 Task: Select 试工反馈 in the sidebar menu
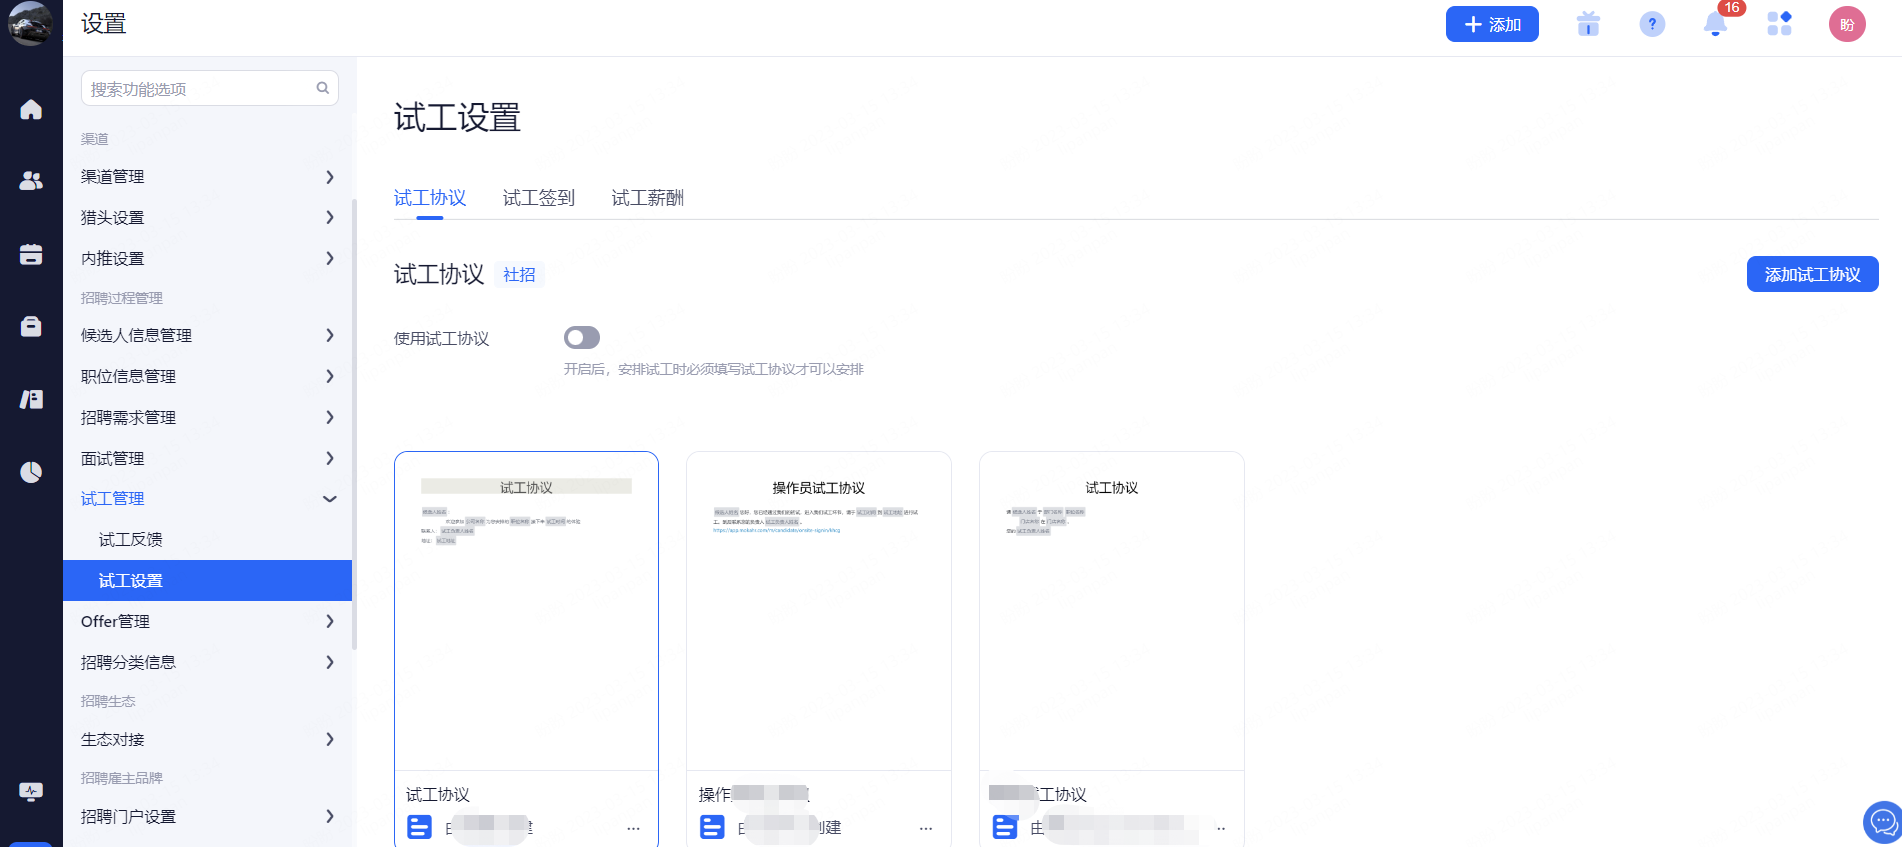point(131,540)
